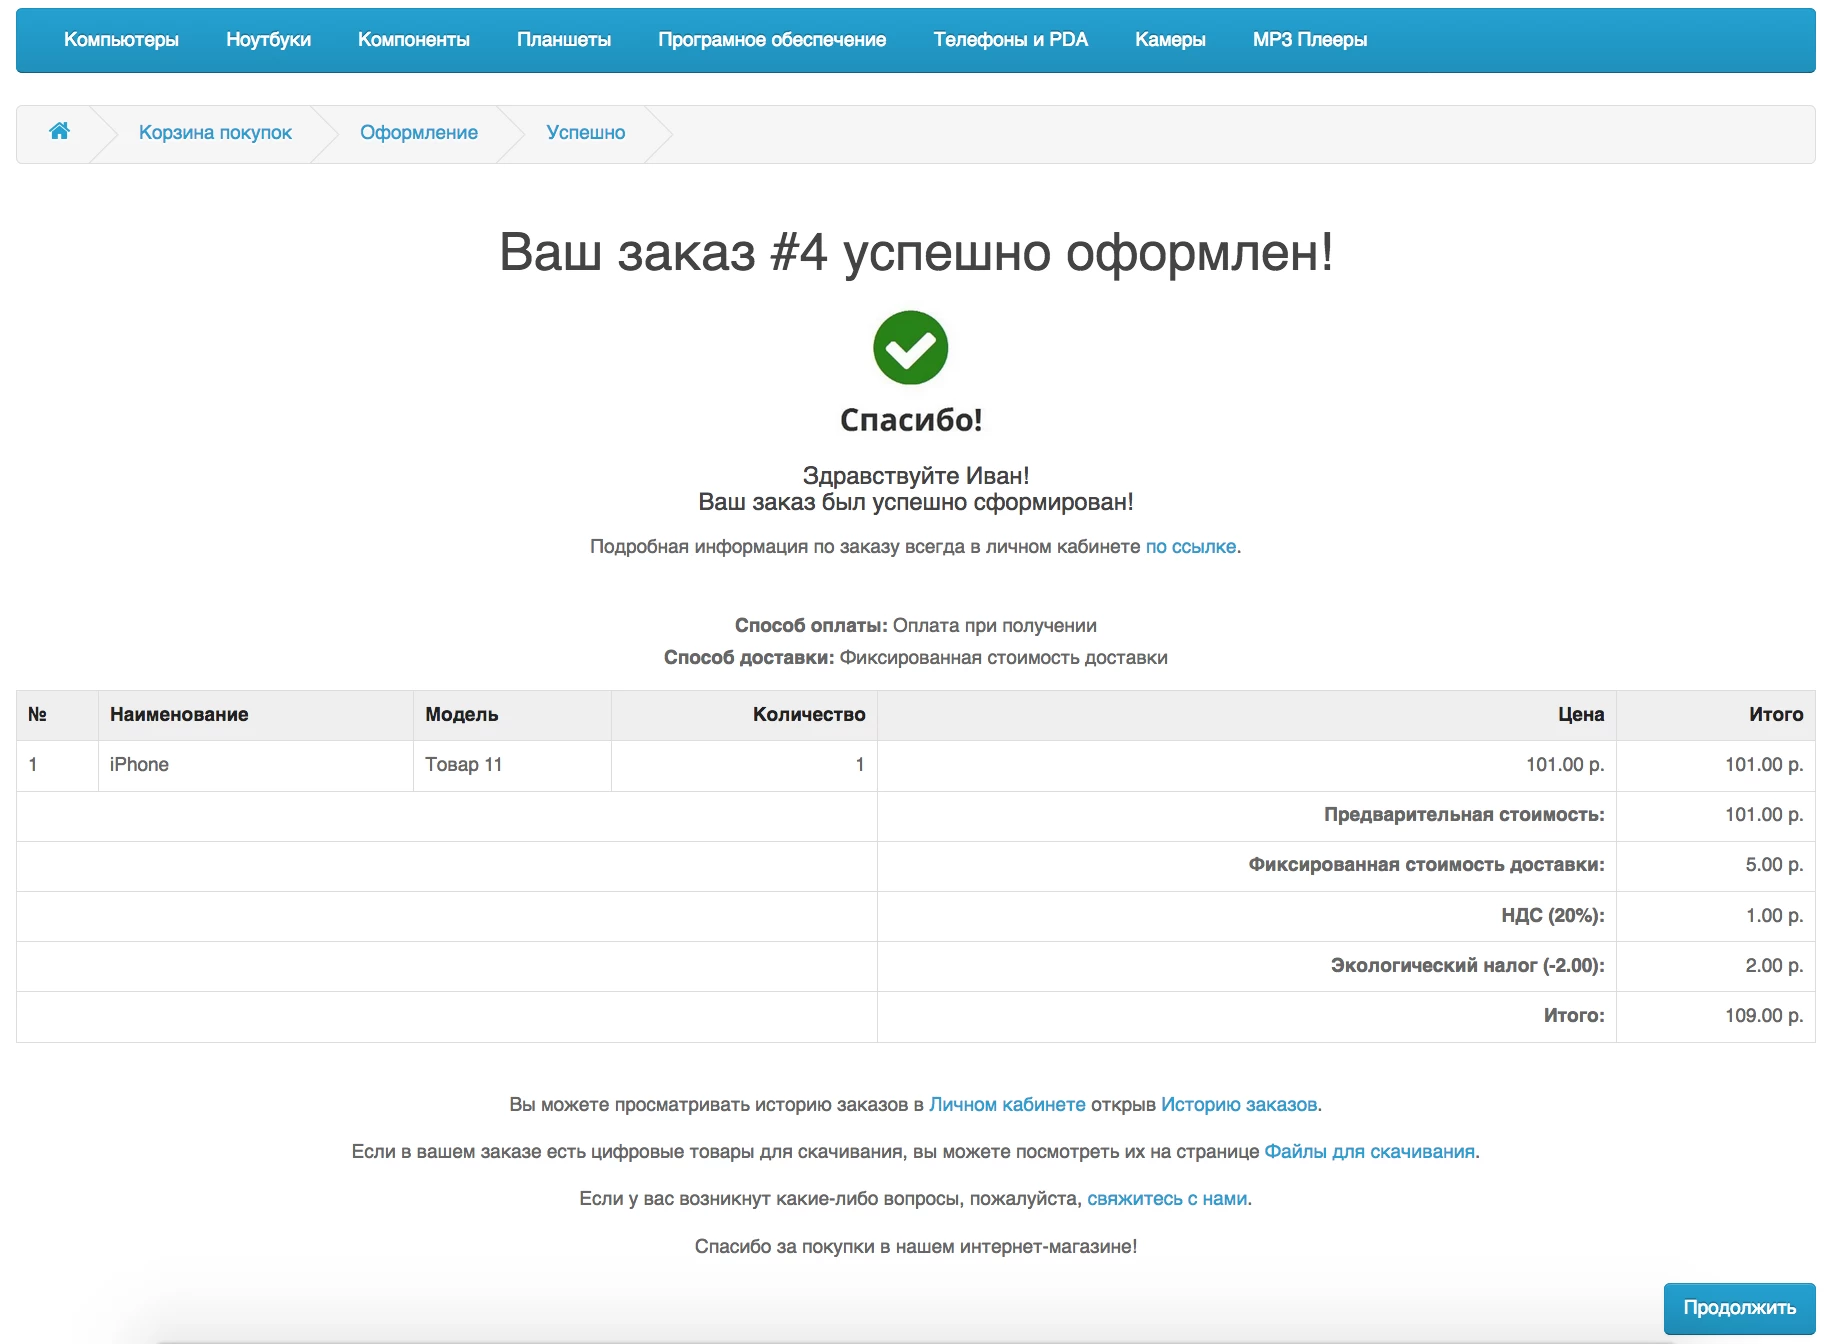Open the MP3 Плееры menu
The image size is (1827, 1344).
(x=1309, y=40)
